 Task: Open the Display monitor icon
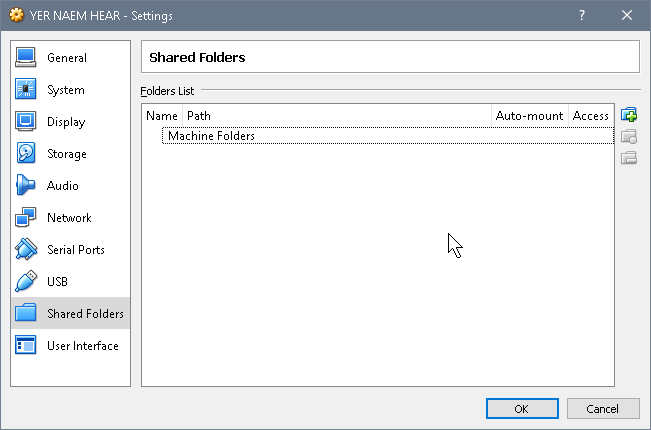click(26, 121)
